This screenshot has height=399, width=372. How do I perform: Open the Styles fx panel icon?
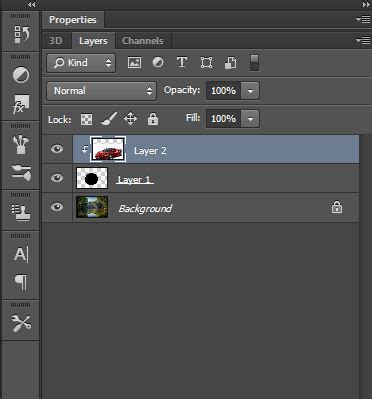point(21,104)
